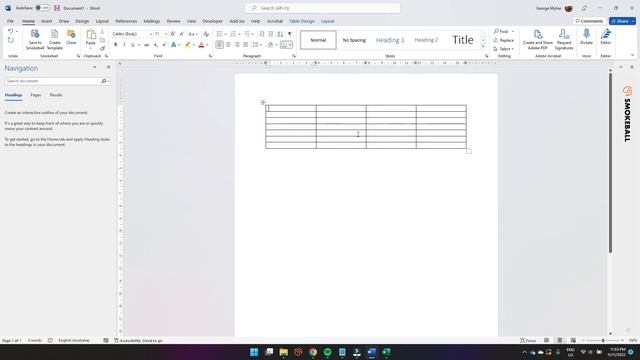Open the Borders dropdown in Paragraph group
640x360 pixels.
pyautogui.click(x=290, y=44)
